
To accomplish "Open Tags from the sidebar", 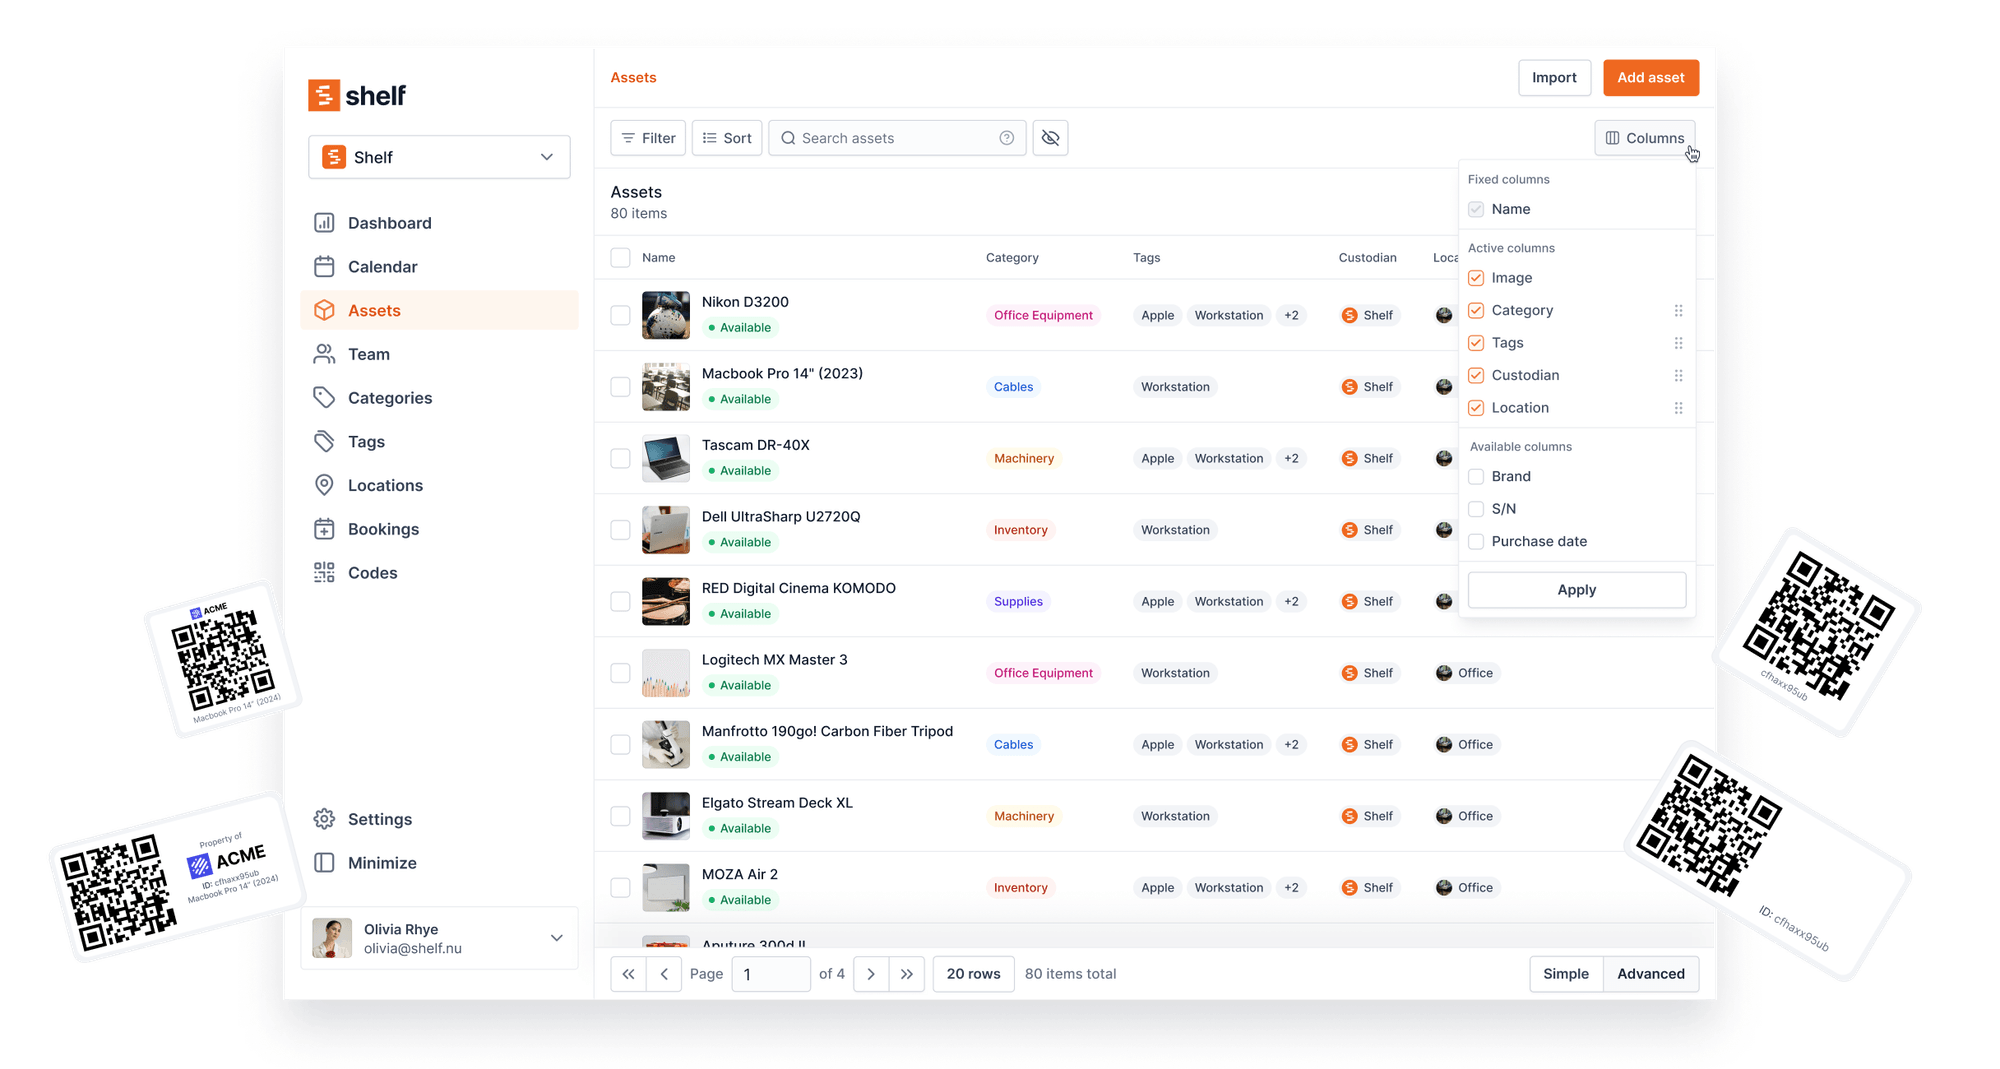I will coord(439,441).
